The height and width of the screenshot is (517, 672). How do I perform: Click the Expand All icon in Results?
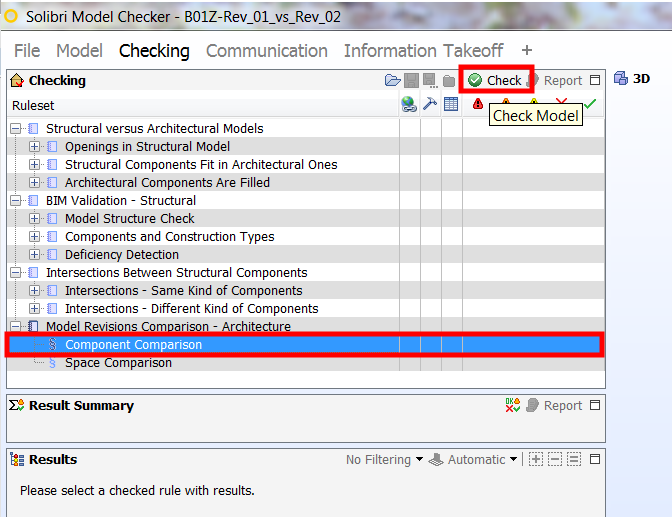click(536, 460)
